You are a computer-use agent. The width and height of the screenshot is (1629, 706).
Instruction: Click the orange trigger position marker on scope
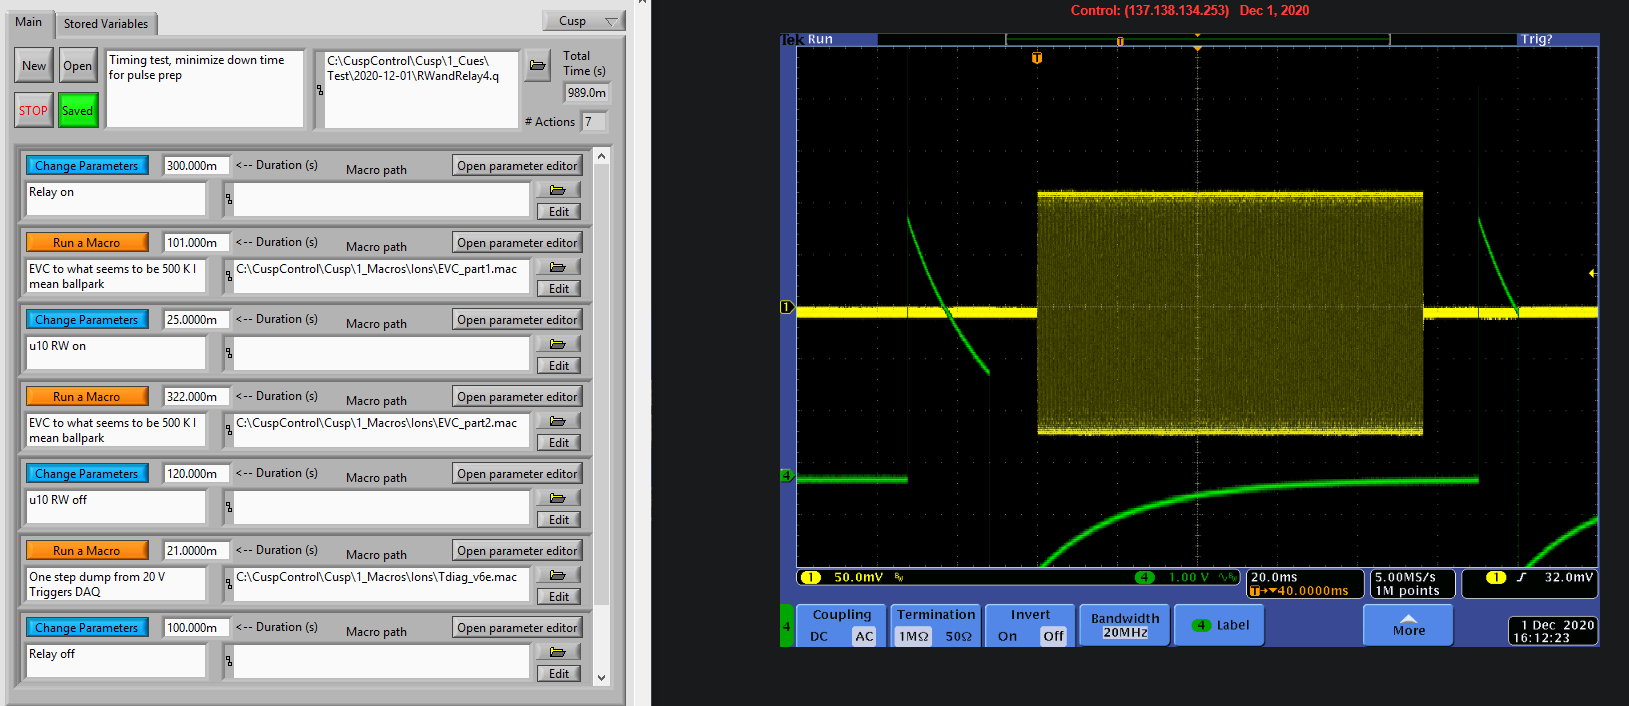1037,58
